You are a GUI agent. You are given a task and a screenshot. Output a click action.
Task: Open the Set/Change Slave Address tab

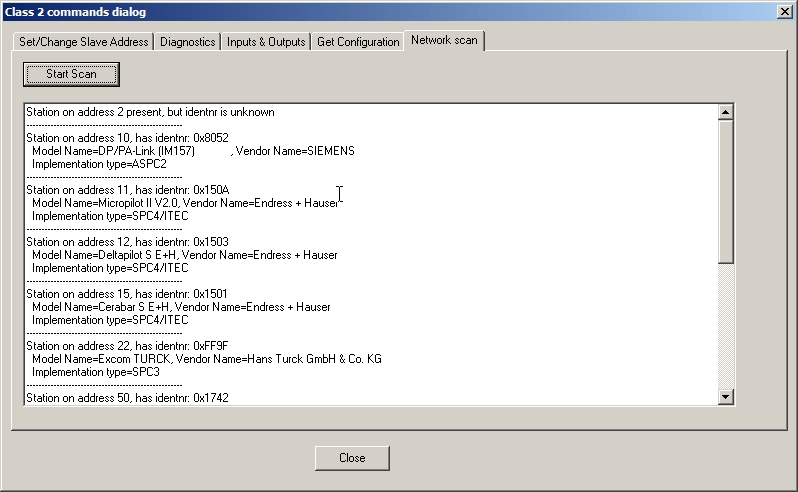pyautogui.click(x=84, y=42)
